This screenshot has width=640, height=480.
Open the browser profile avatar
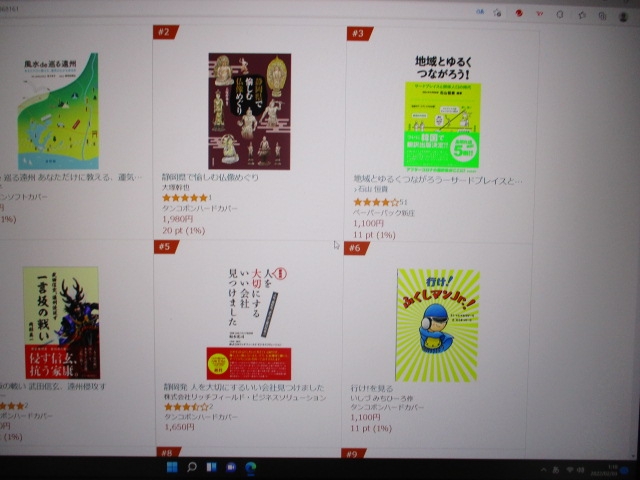623,17
